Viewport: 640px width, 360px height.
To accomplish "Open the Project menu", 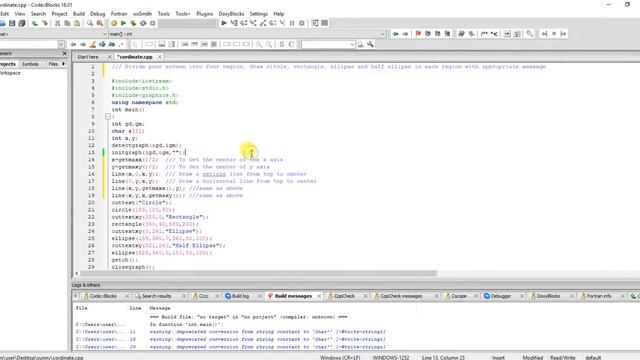I will click(59, 14).
